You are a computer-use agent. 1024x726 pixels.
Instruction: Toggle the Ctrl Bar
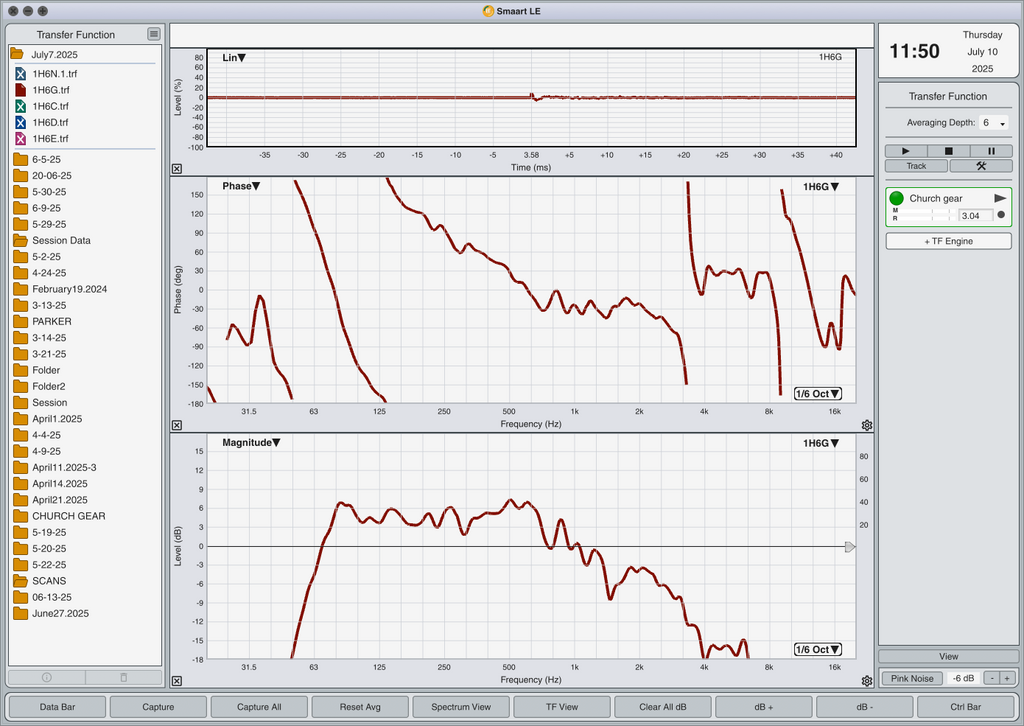click(x=965, y=706)
